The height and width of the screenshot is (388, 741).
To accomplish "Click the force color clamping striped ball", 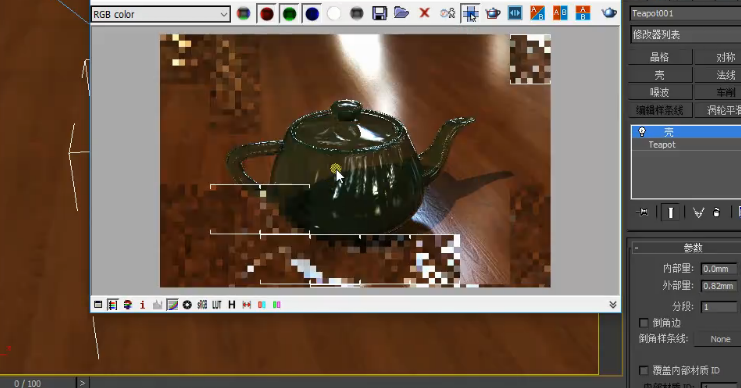I will tap(128, 305).
